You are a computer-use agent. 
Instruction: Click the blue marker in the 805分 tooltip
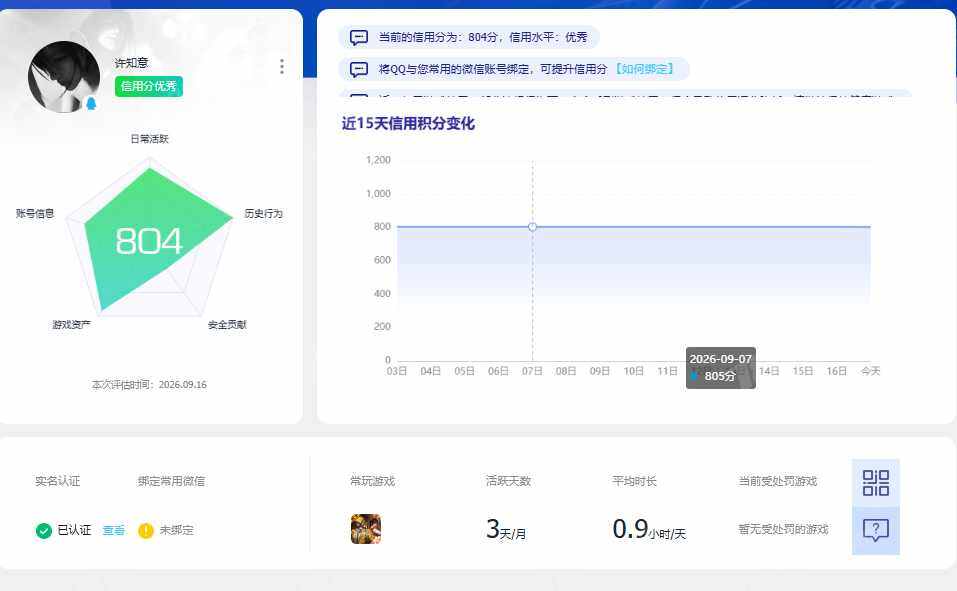click(x=695, y=376)
